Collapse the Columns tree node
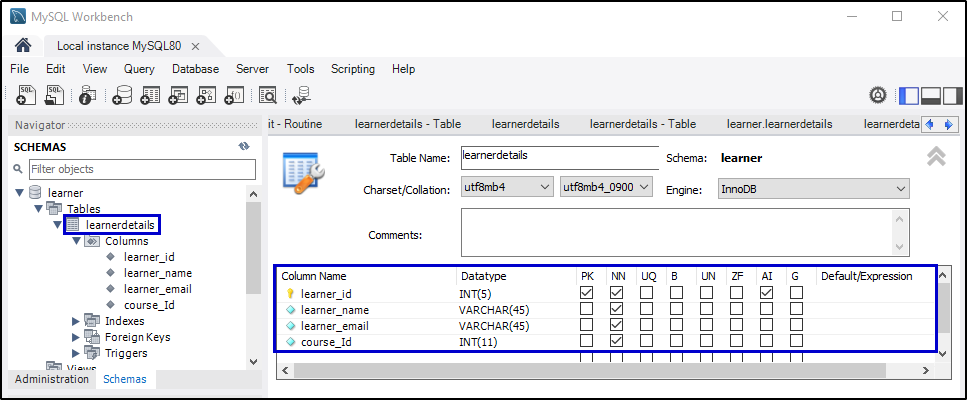967x400 pixels. pyautogui.click(x=76, y=241)
